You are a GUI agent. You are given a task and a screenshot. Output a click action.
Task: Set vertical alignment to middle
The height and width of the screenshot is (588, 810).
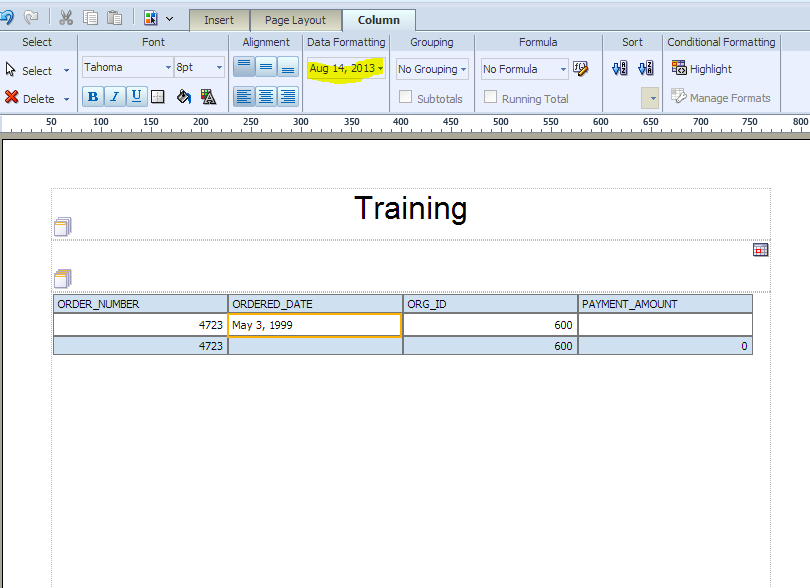(266, 67)
